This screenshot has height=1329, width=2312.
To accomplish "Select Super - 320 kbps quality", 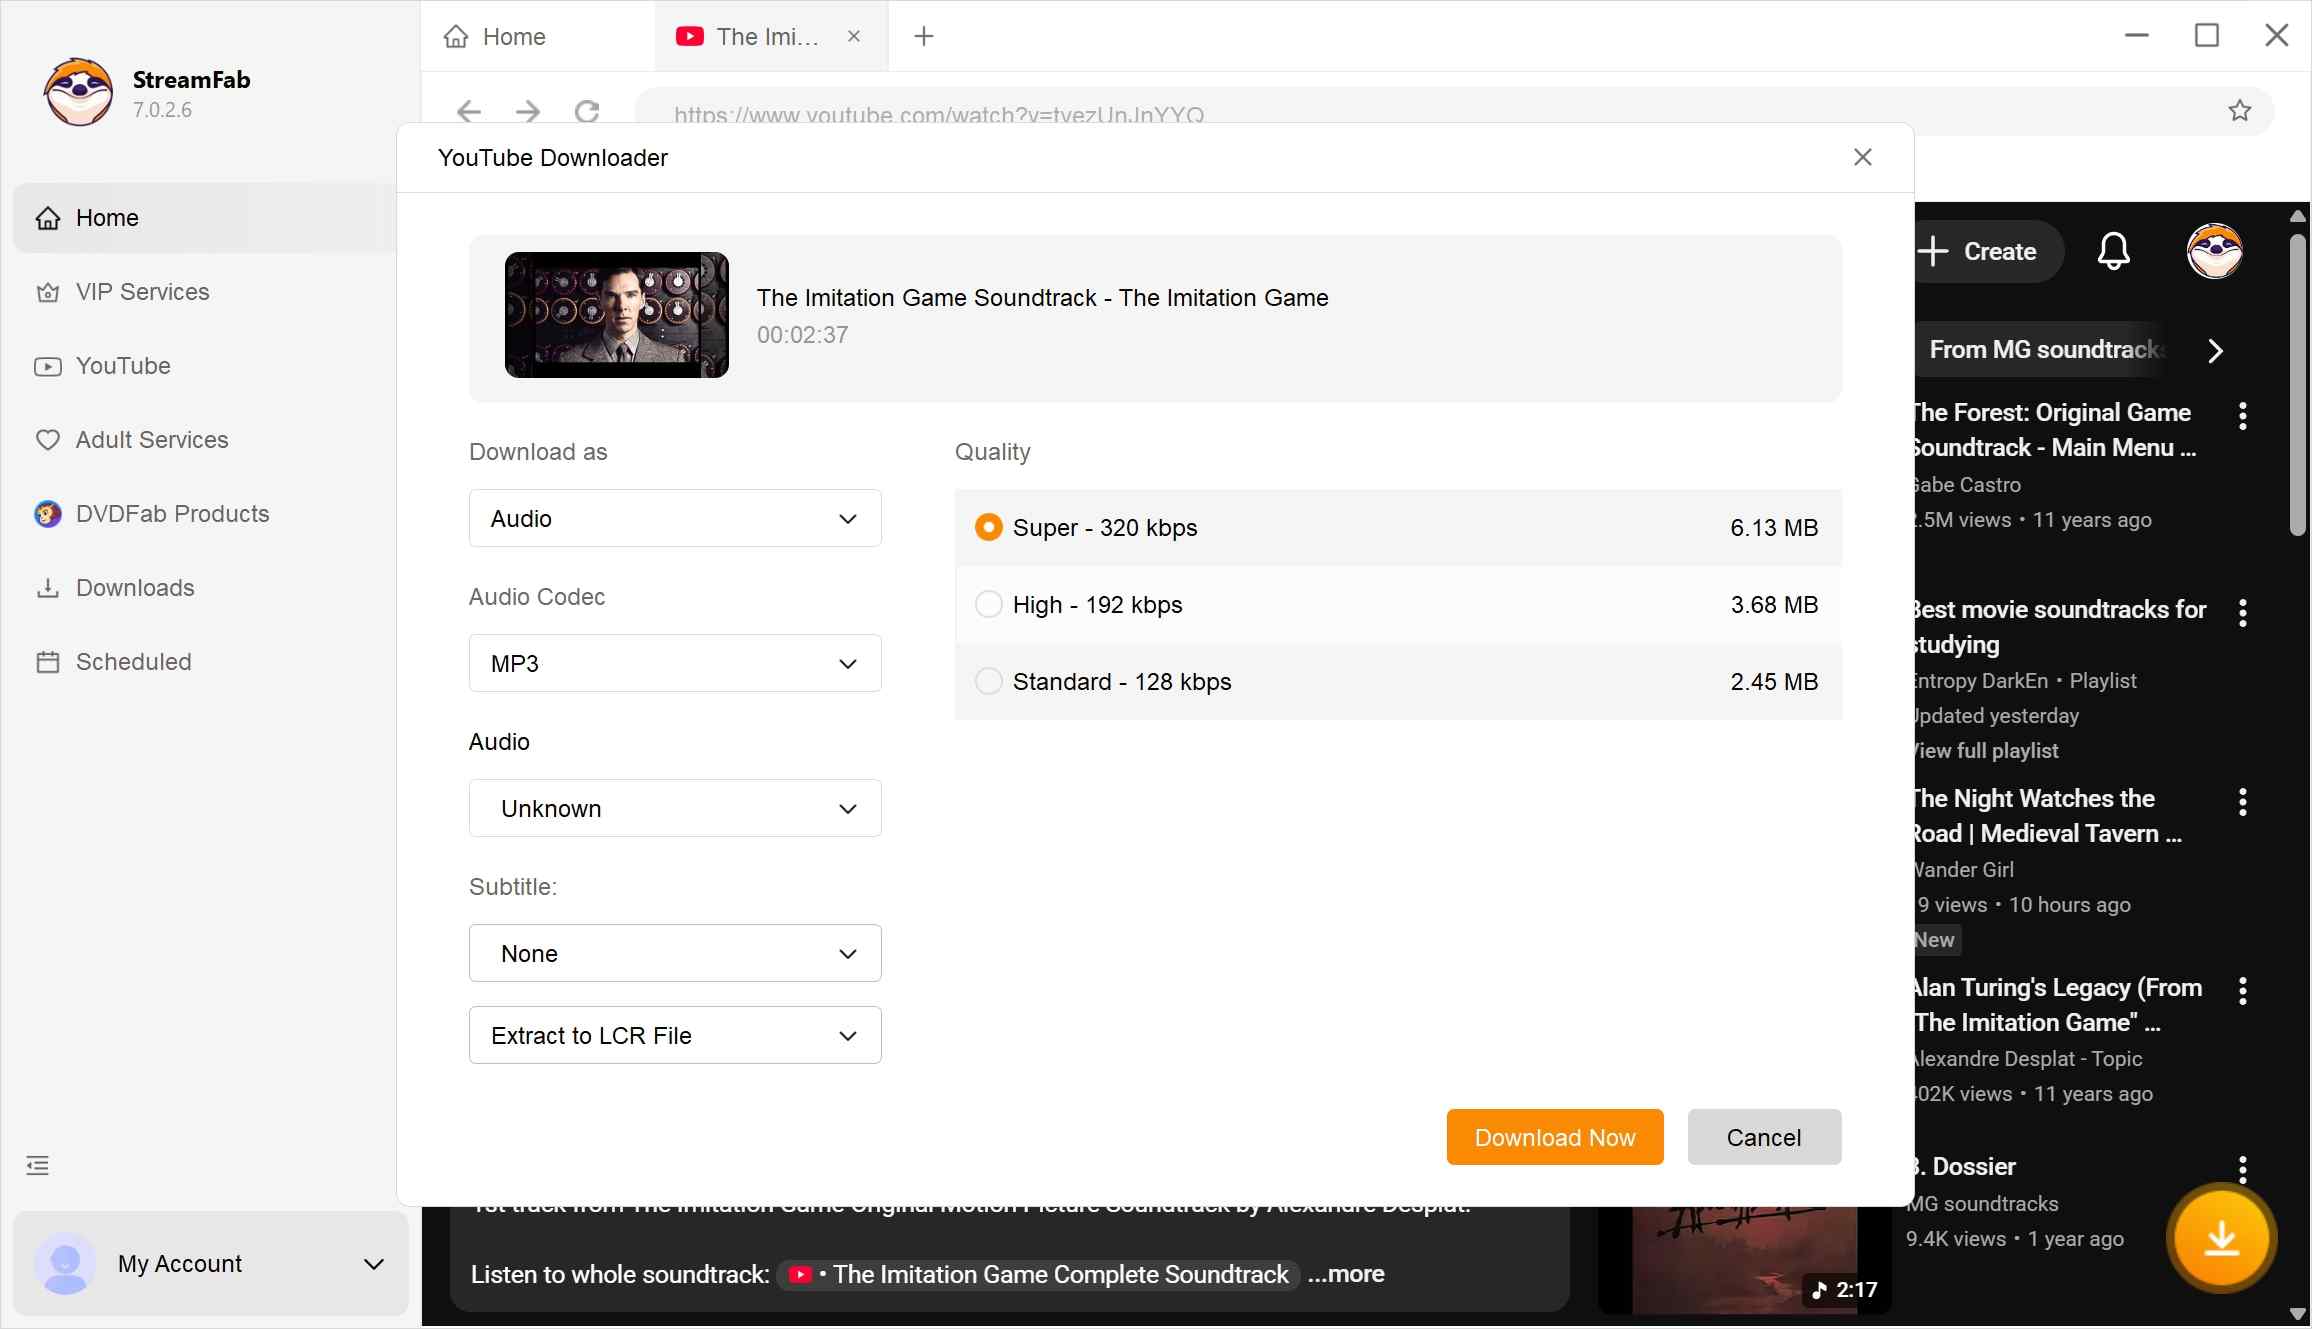I will 1398,528.
